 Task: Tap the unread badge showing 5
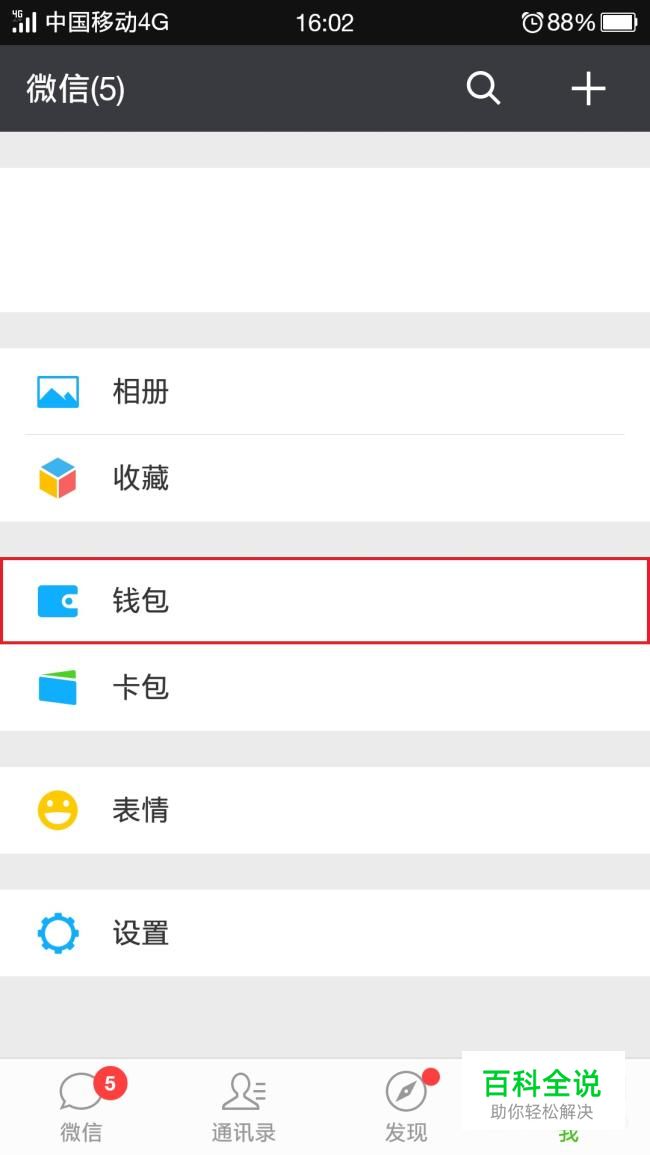pyautogui.click(x=110, y=1083)
